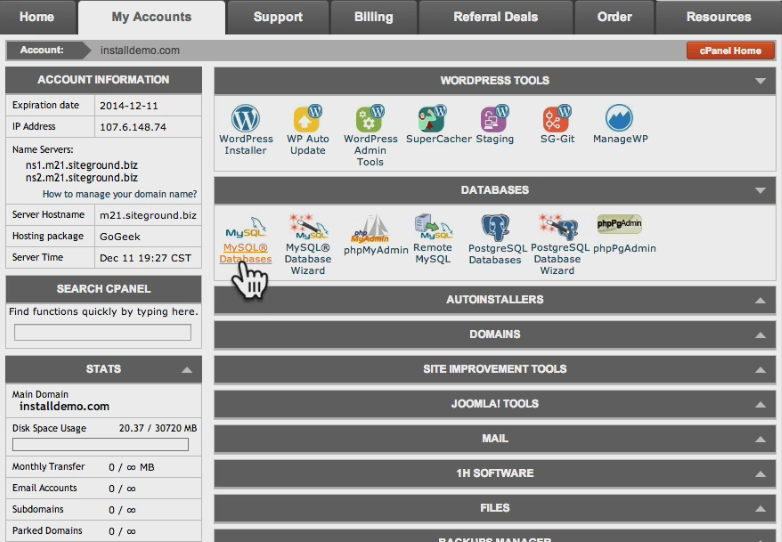Select the My Accounts tab
The width and height of the screenshot is (782, 542).
coord(151,17)
